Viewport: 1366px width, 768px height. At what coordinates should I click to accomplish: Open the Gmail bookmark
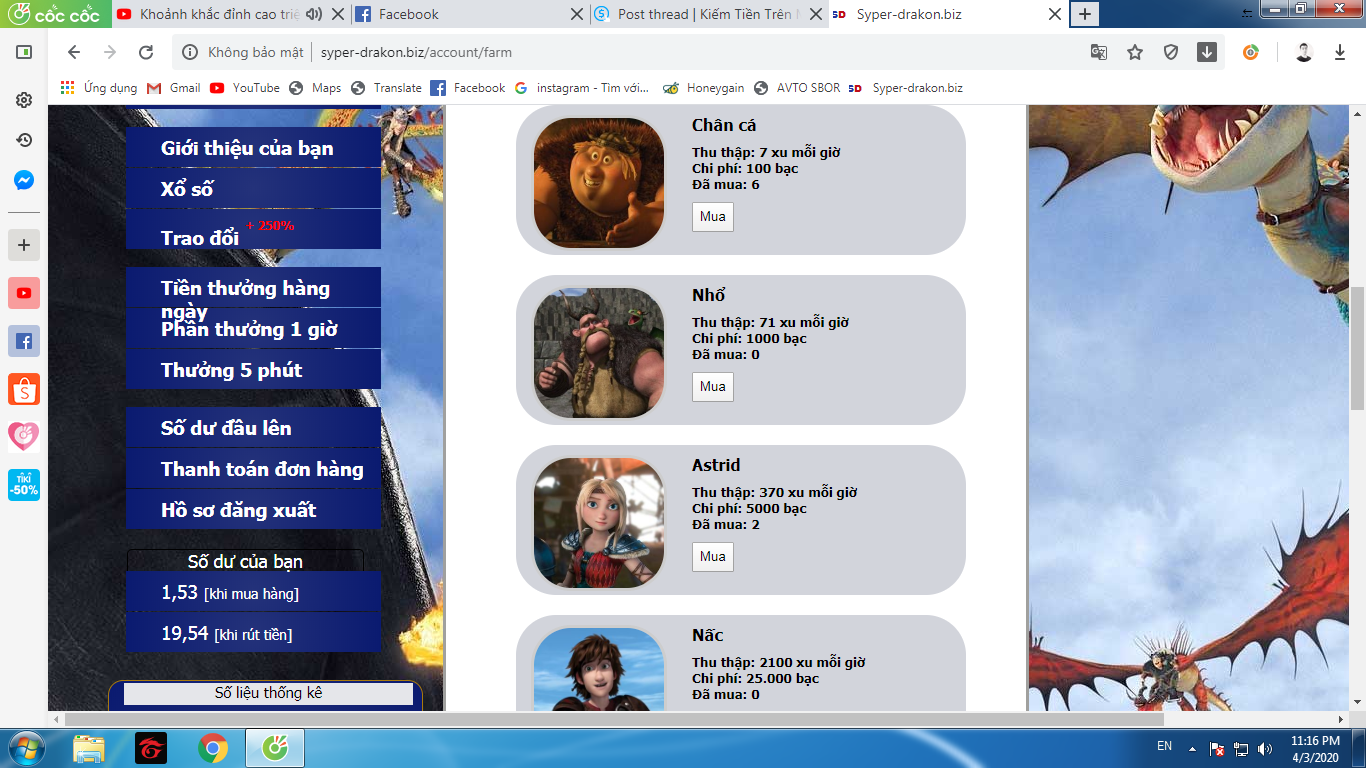point(173,88)
